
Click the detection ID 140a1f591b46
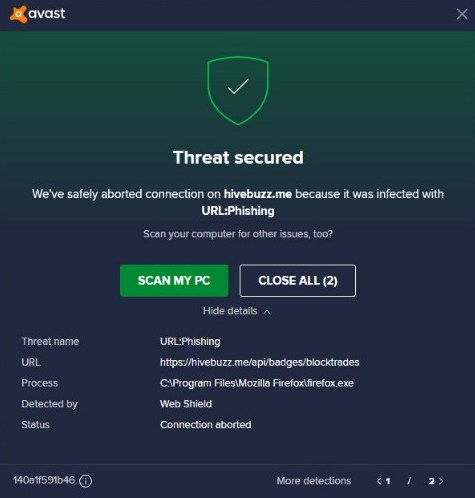pyautogui.click(x=44, y=480)
